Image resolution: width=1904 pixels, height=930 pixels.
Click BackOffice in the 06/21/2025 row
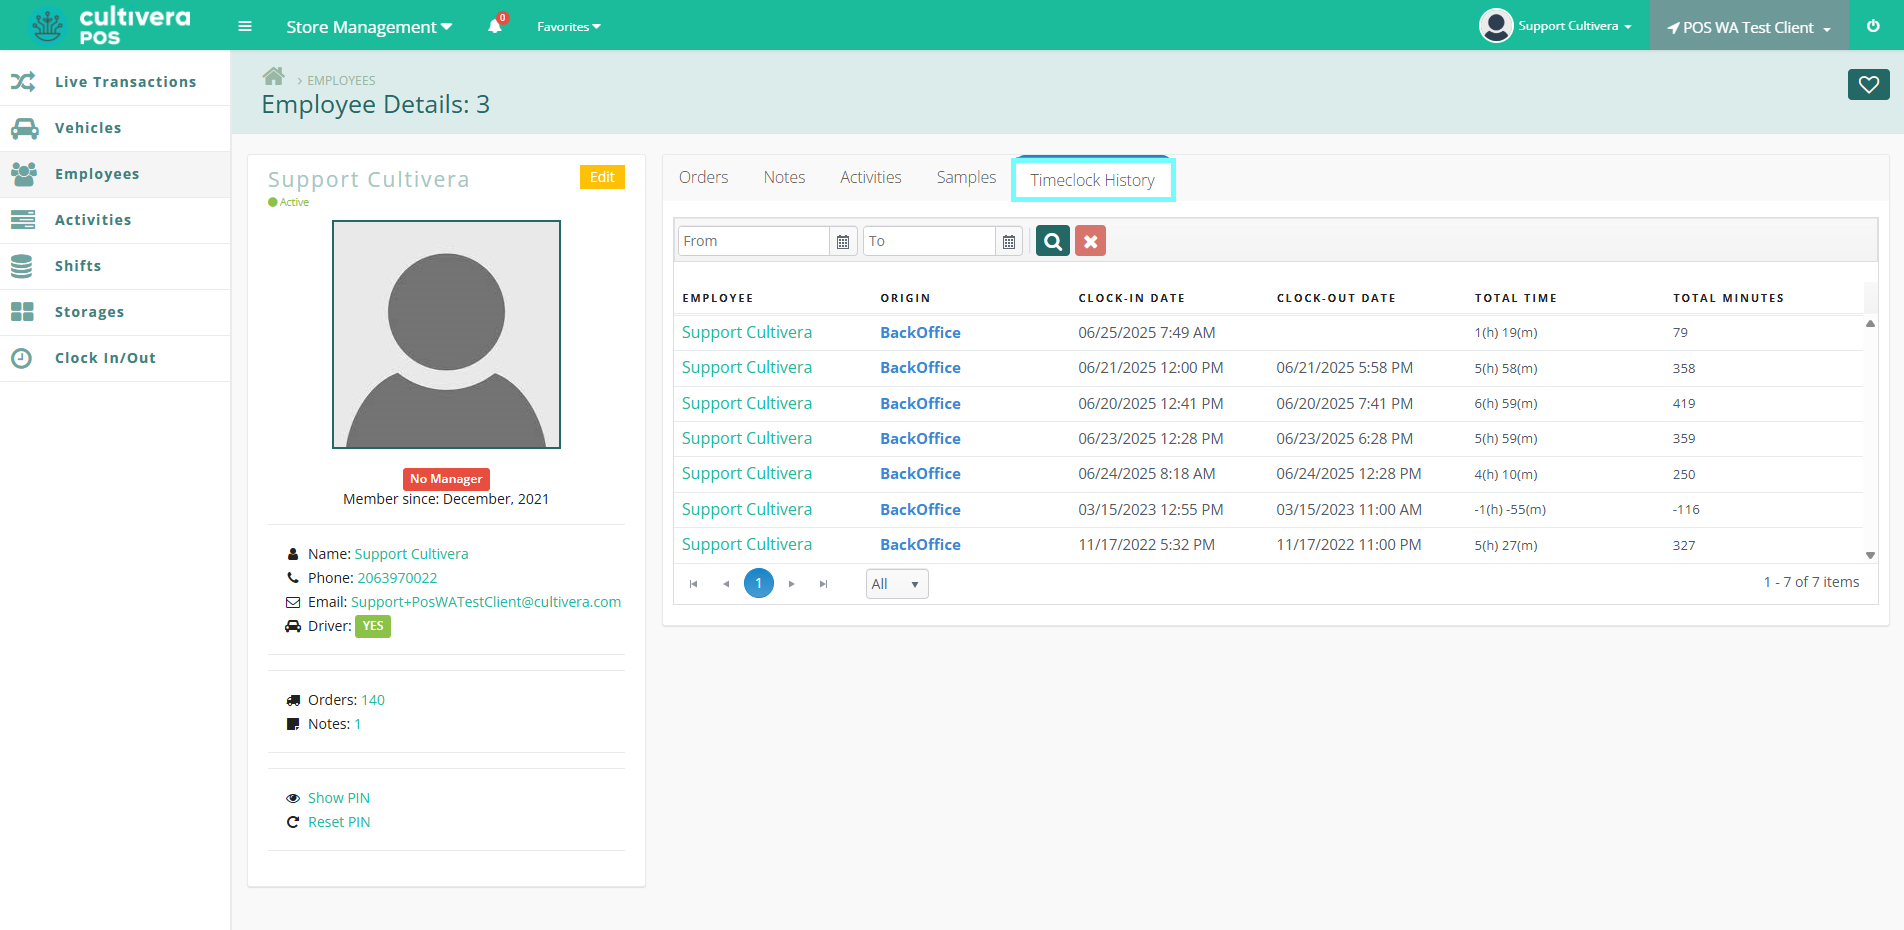[920, 368]
